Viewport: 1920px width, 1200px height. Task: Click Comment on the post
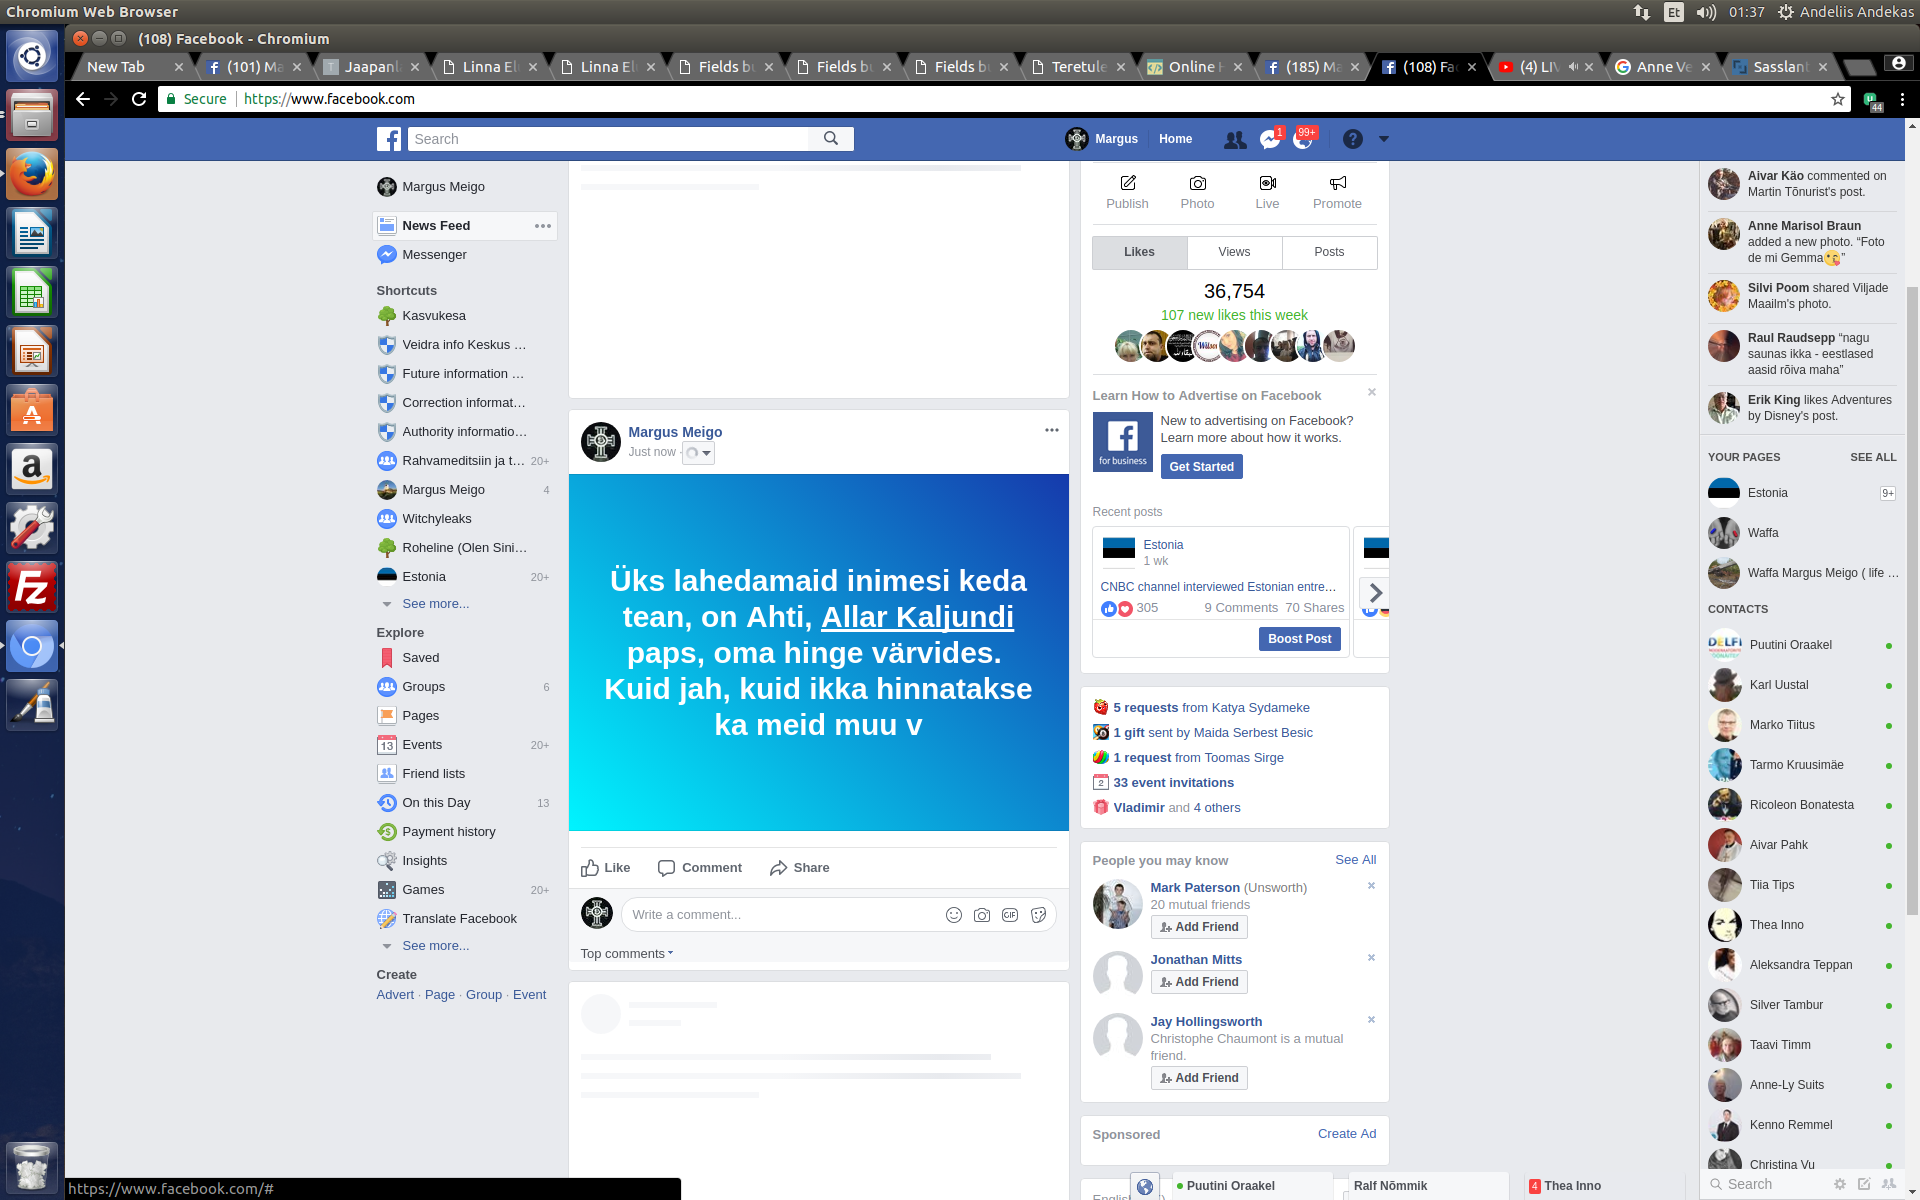pos(700,868)
